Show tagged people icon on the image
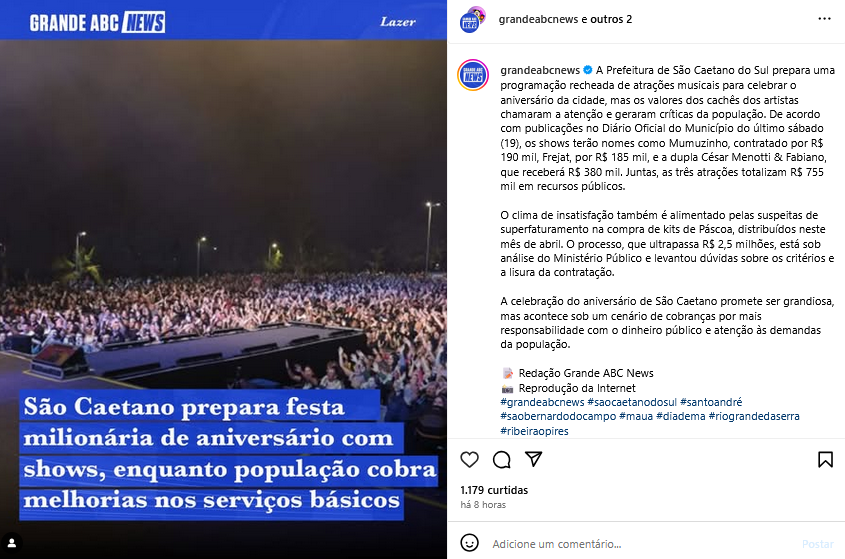 (11, 543)
